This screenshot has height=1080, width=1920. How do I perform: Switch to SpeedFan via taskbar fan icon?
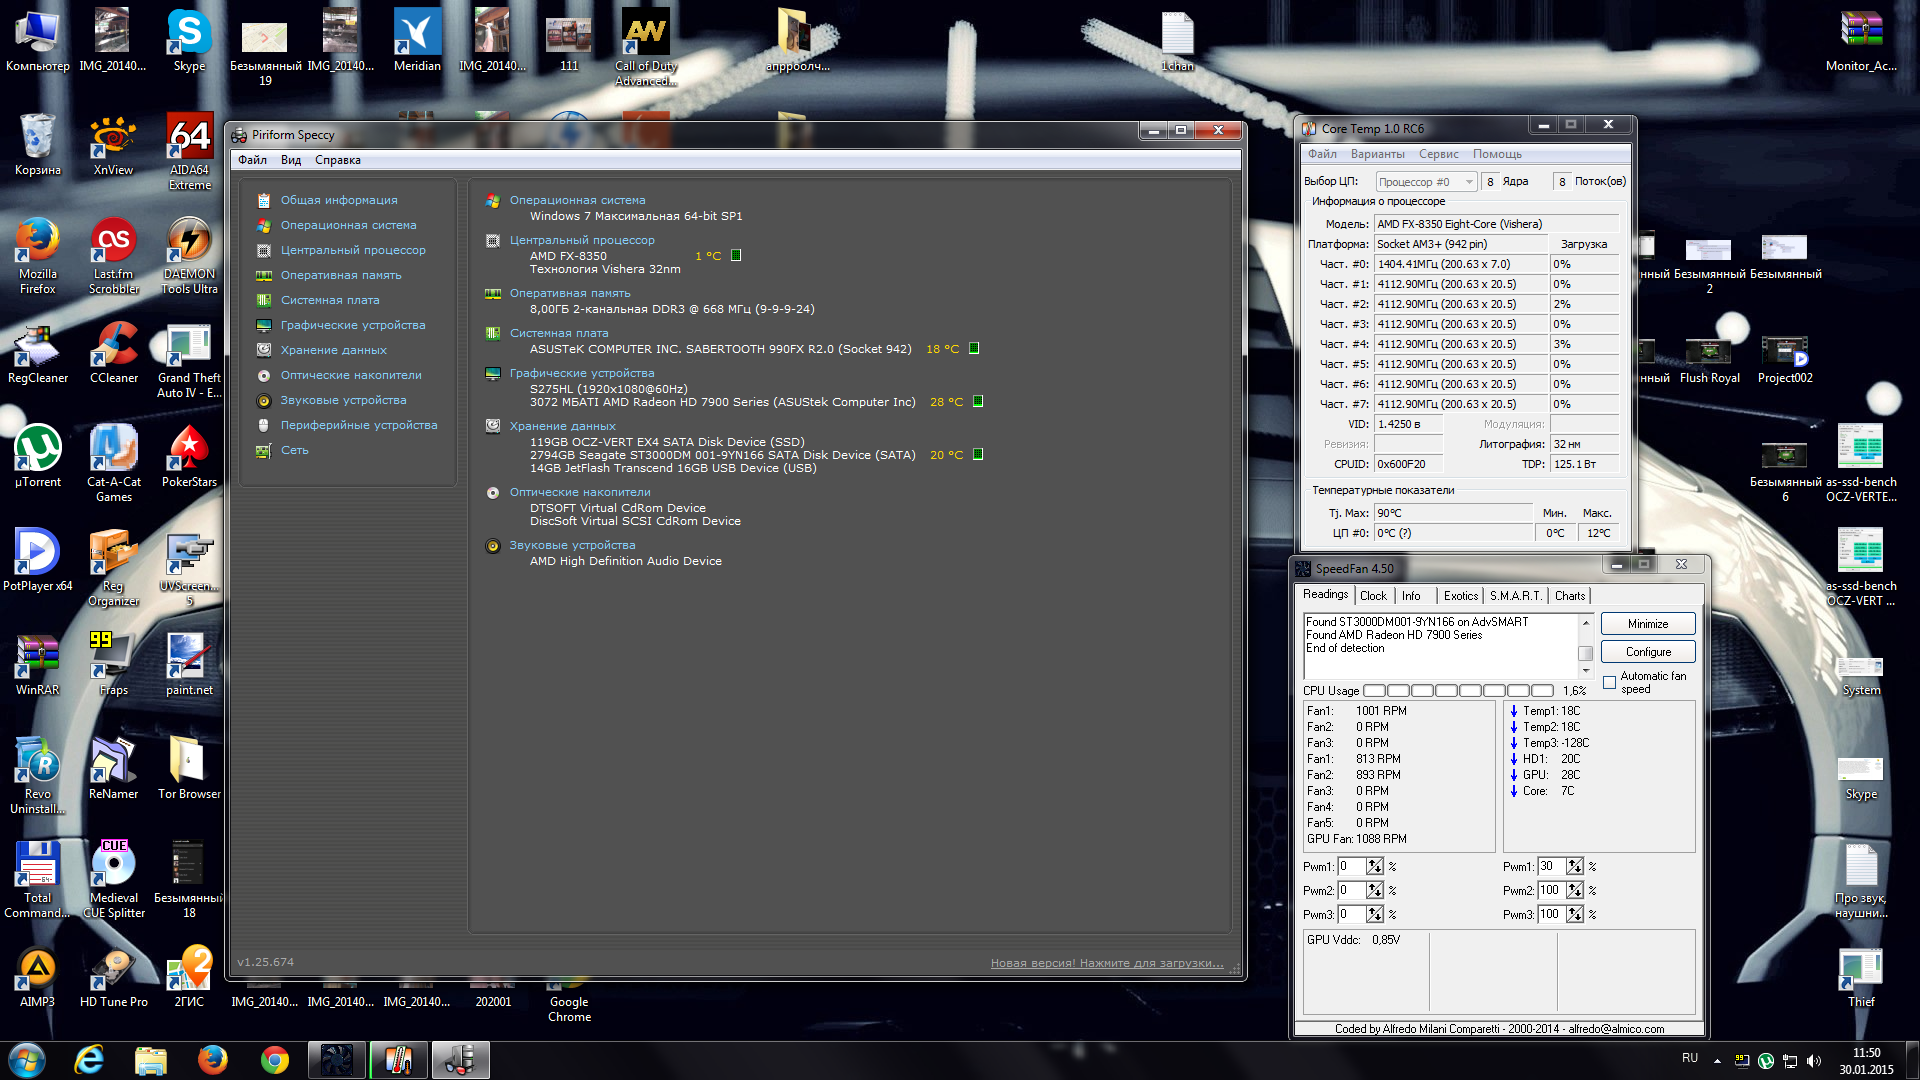point(337,1060)
